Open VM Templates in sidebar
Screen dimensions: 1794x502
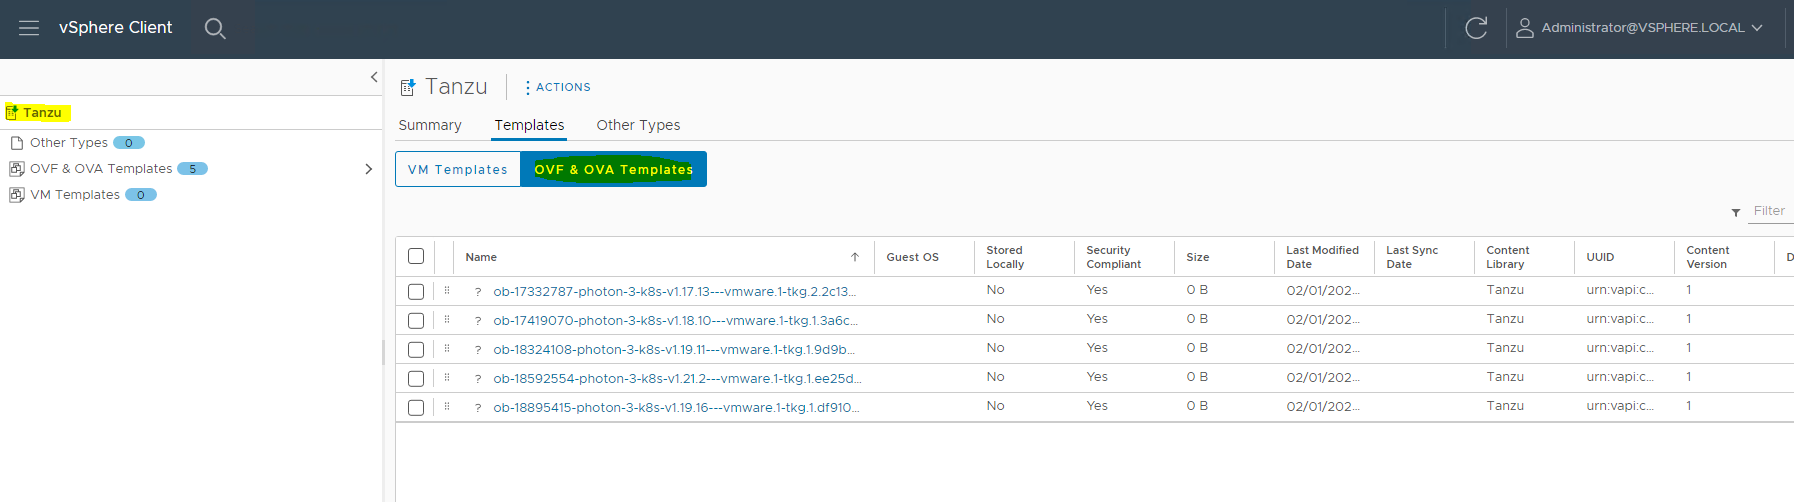point(75,195)
